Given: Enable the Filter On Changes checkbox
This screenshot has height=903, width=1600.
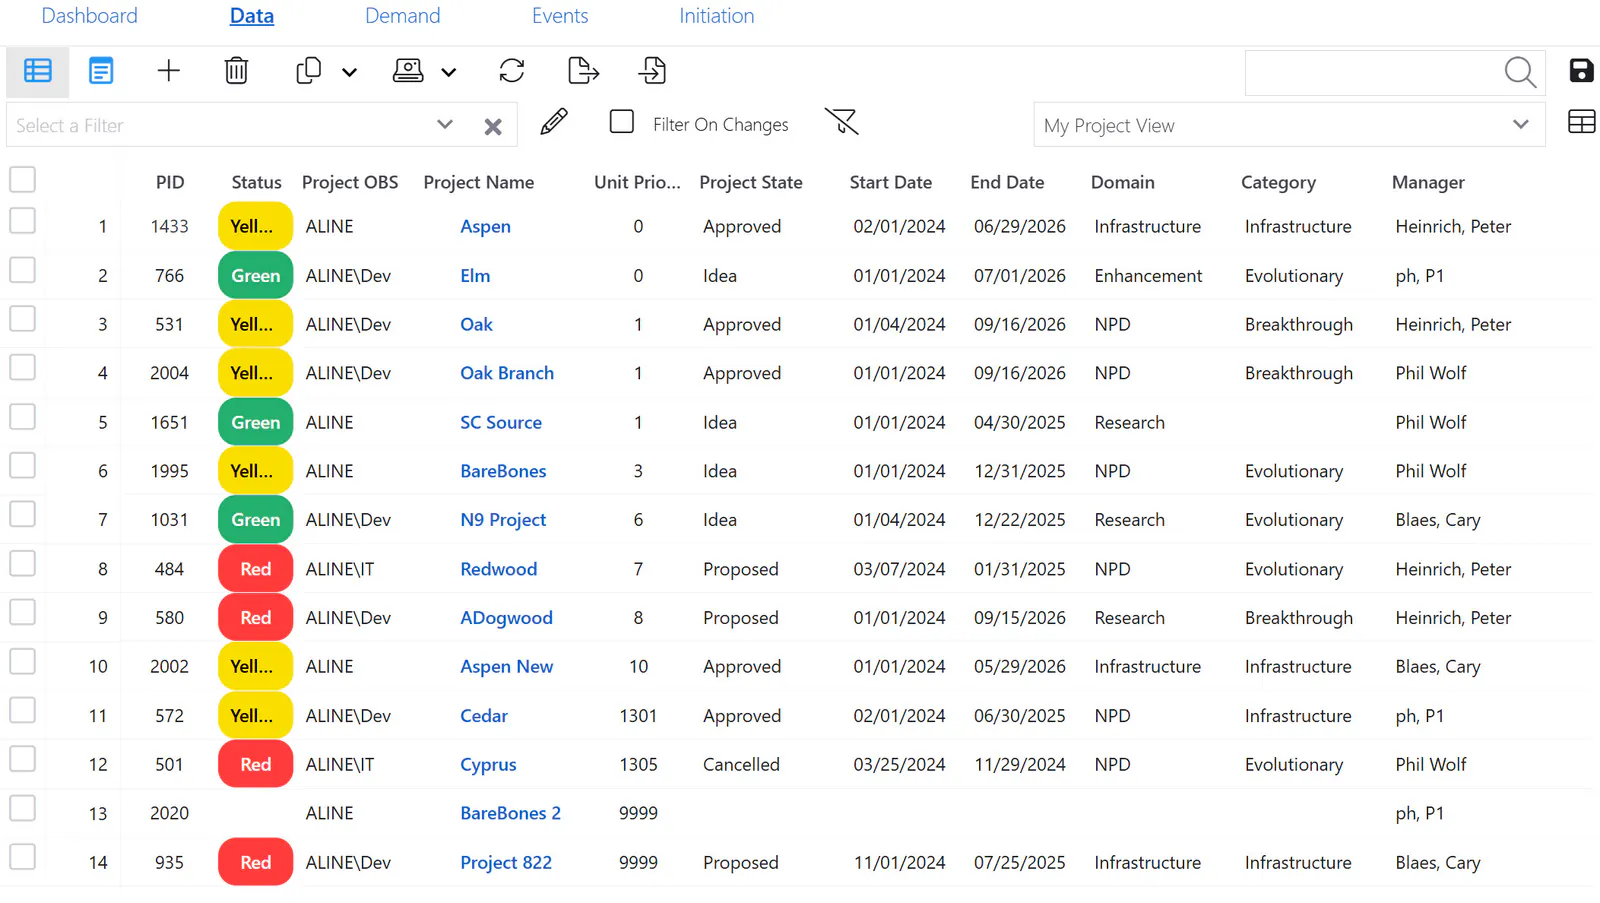Looking at the screenshot, I should point(622,122).
